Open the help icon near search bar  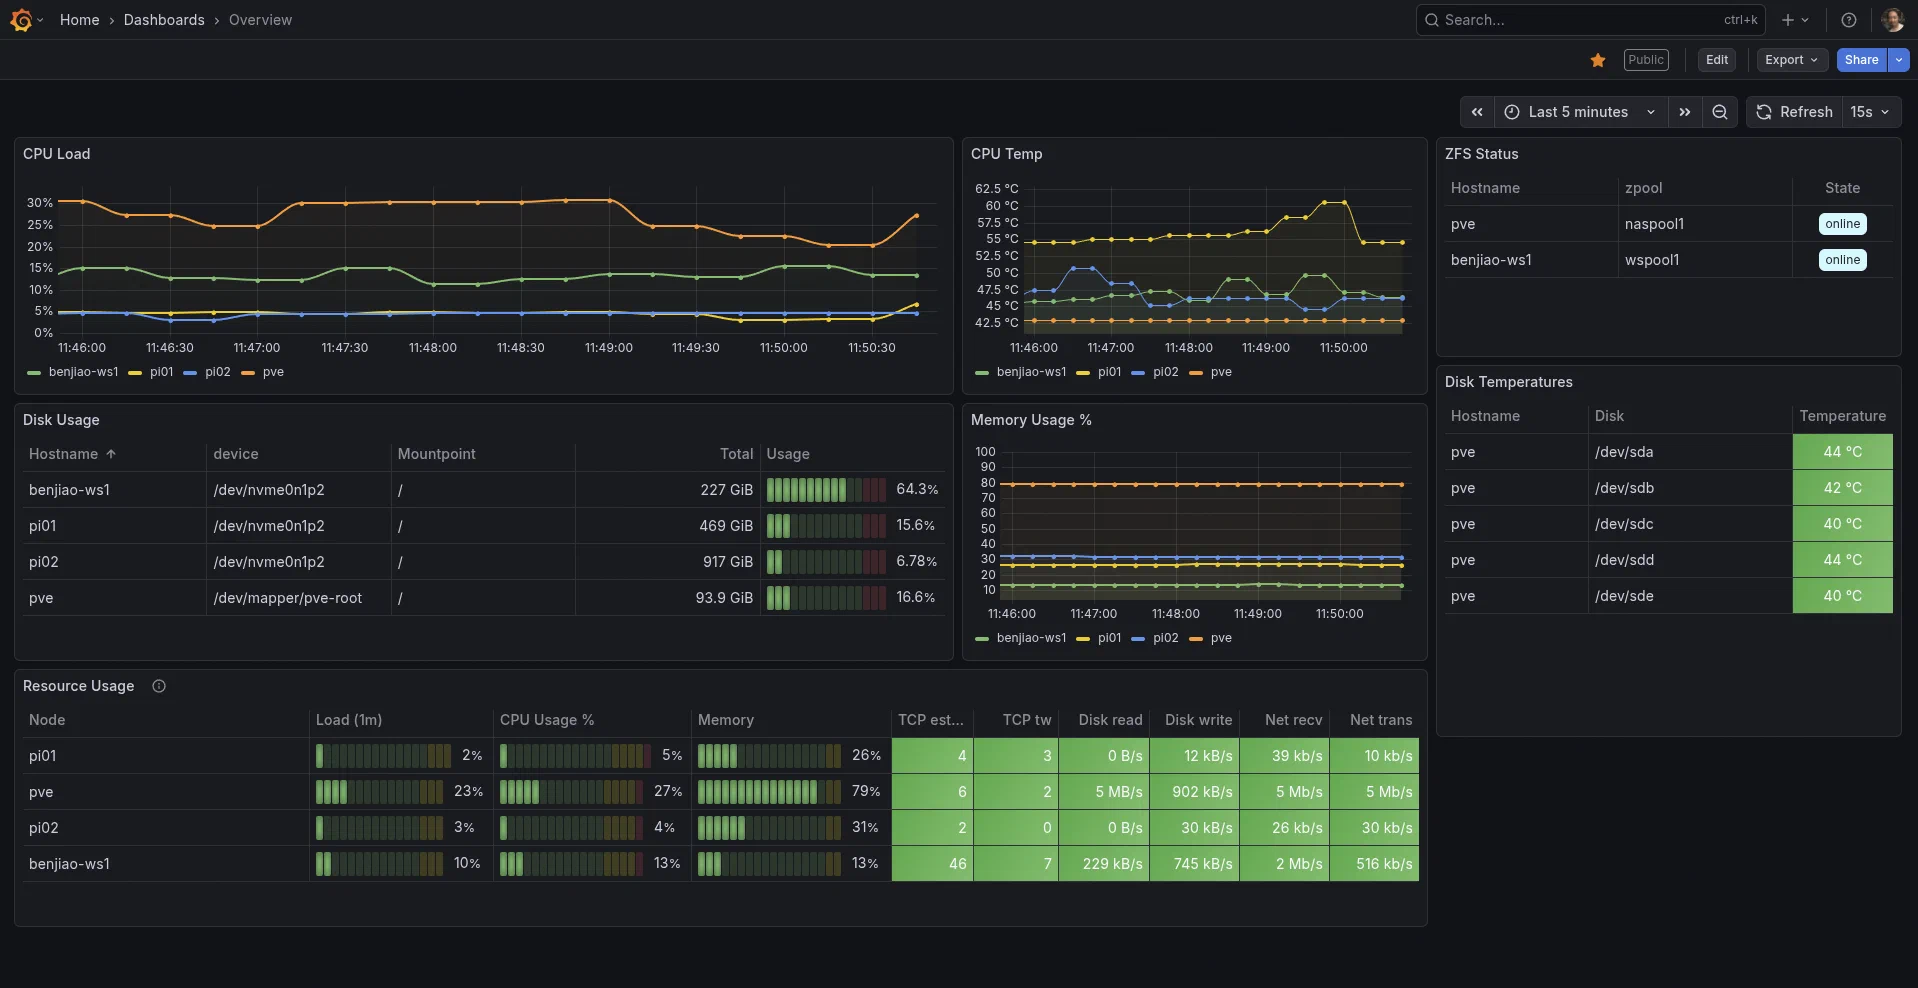(1848, 19)
